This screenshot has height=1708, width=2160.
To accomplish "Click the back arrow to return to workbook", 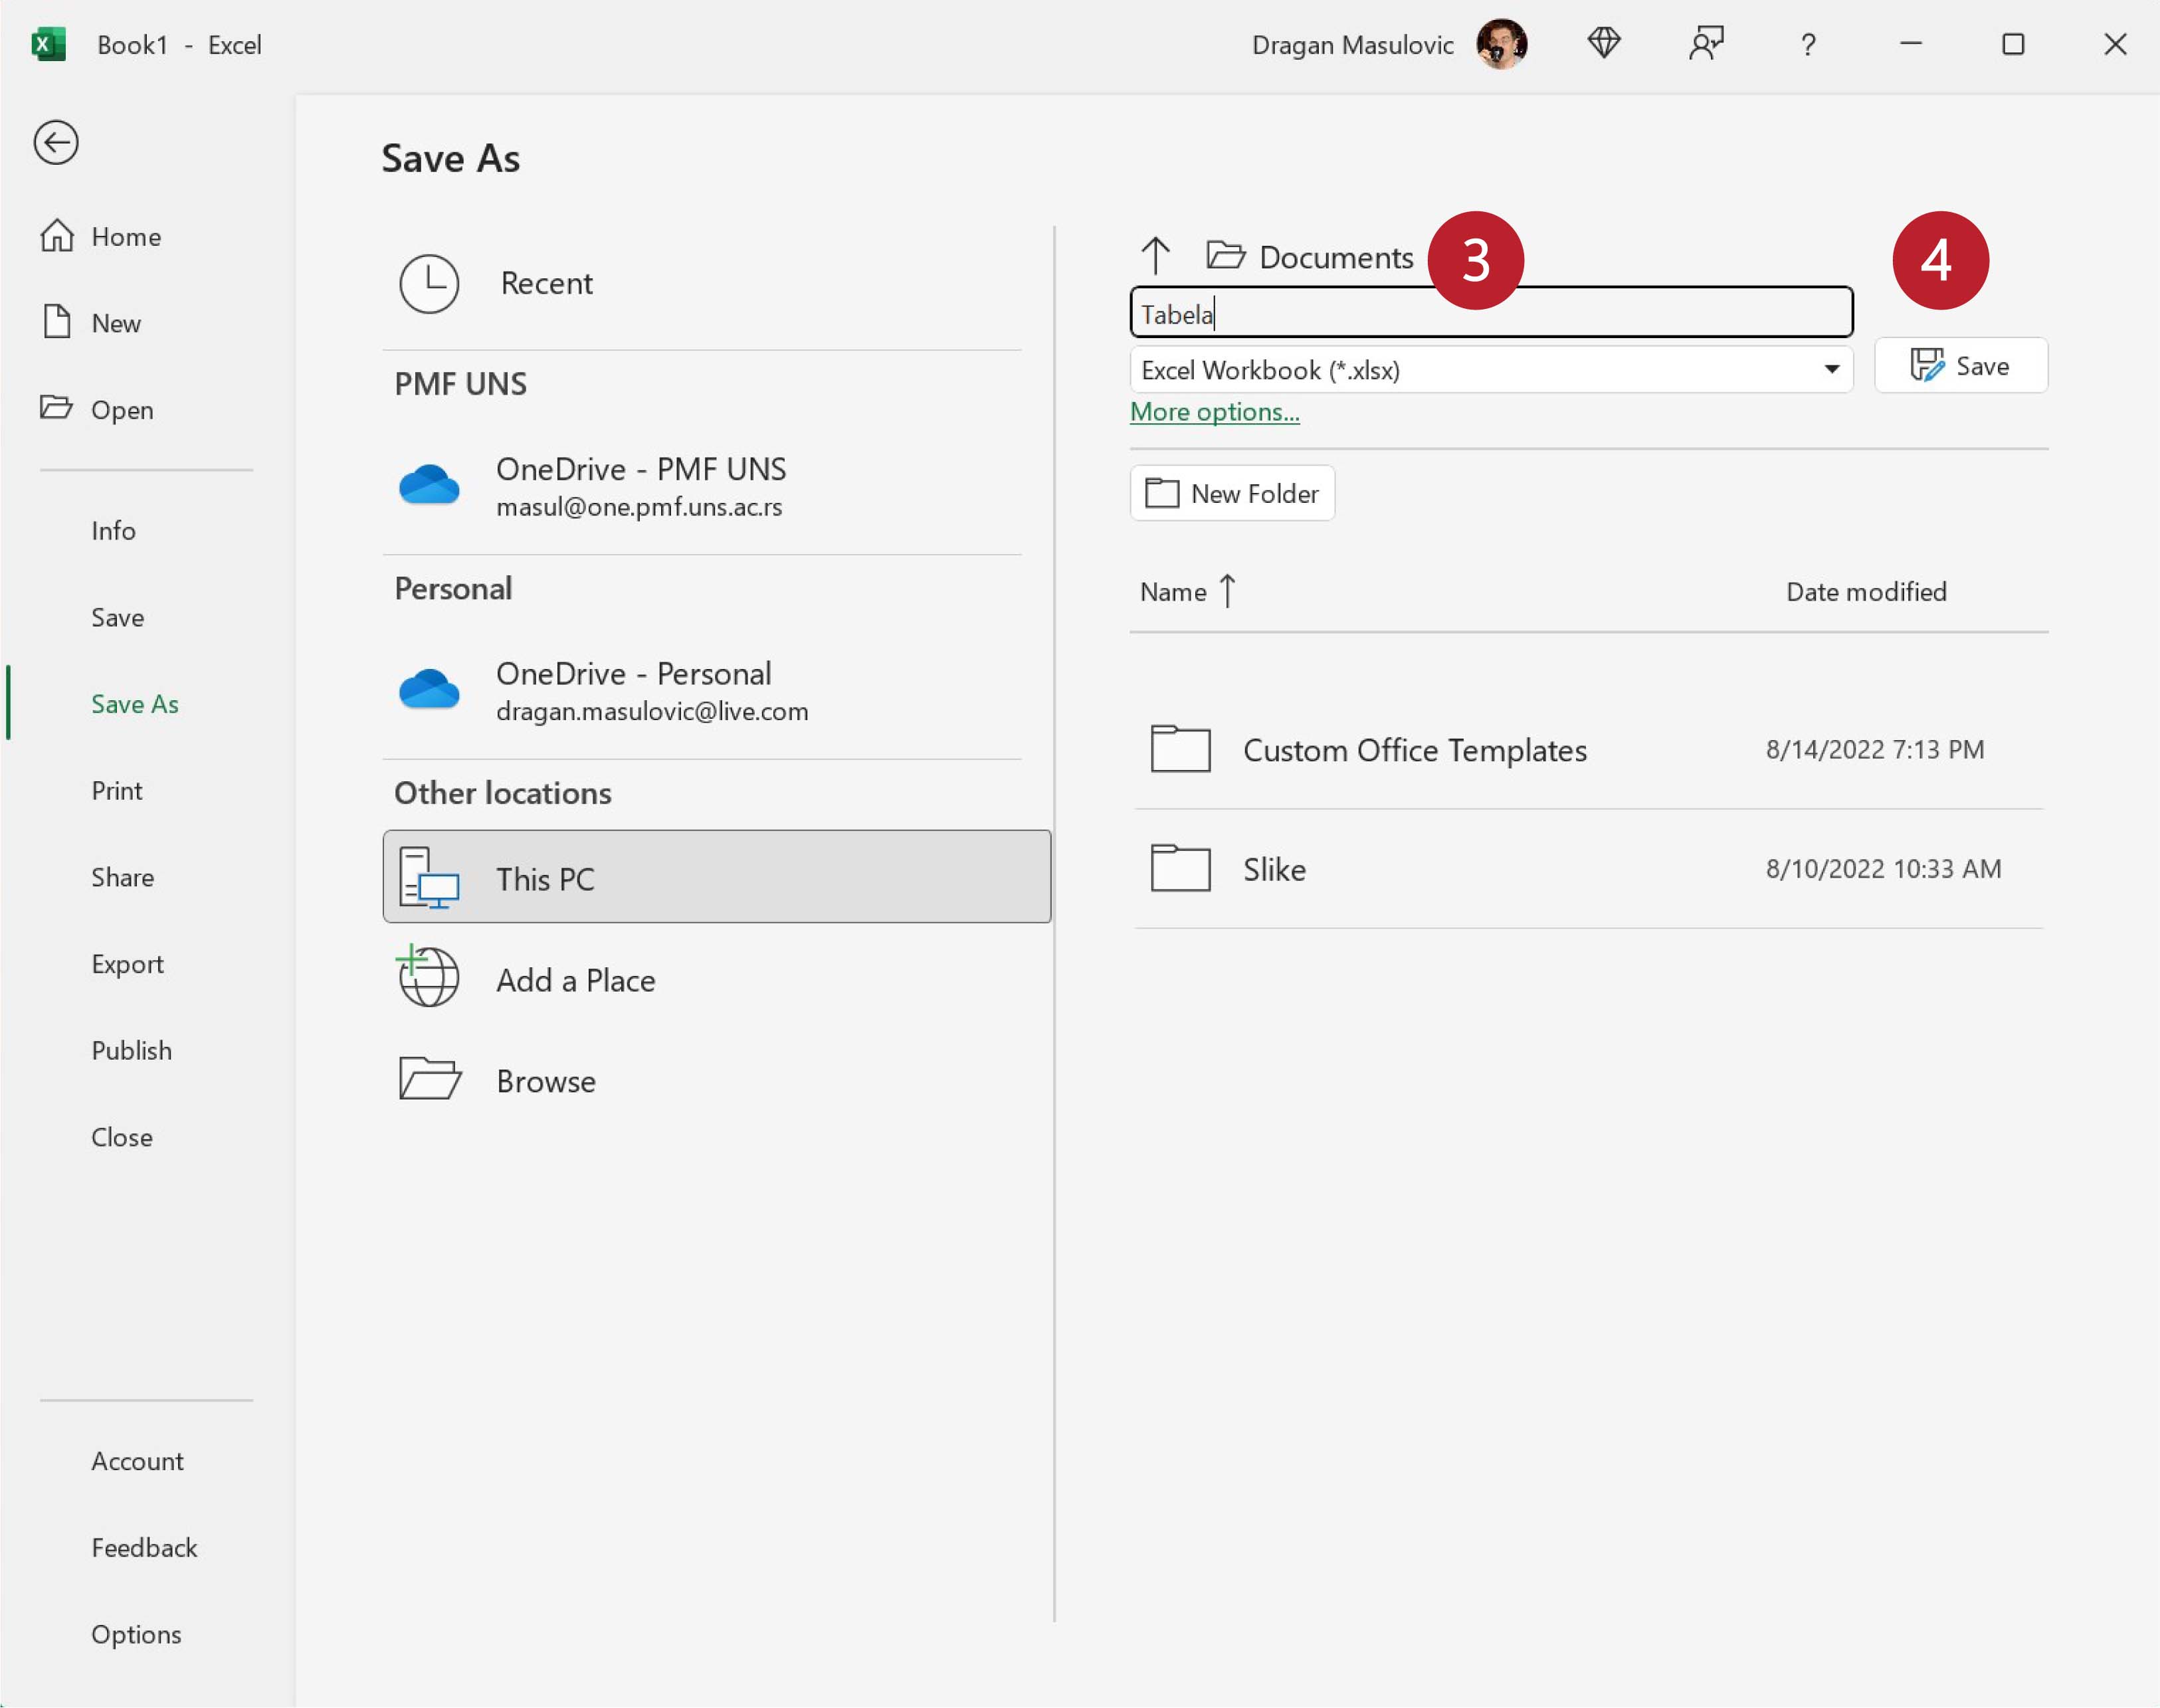I will pyautogui.click(x=56, y=142).
